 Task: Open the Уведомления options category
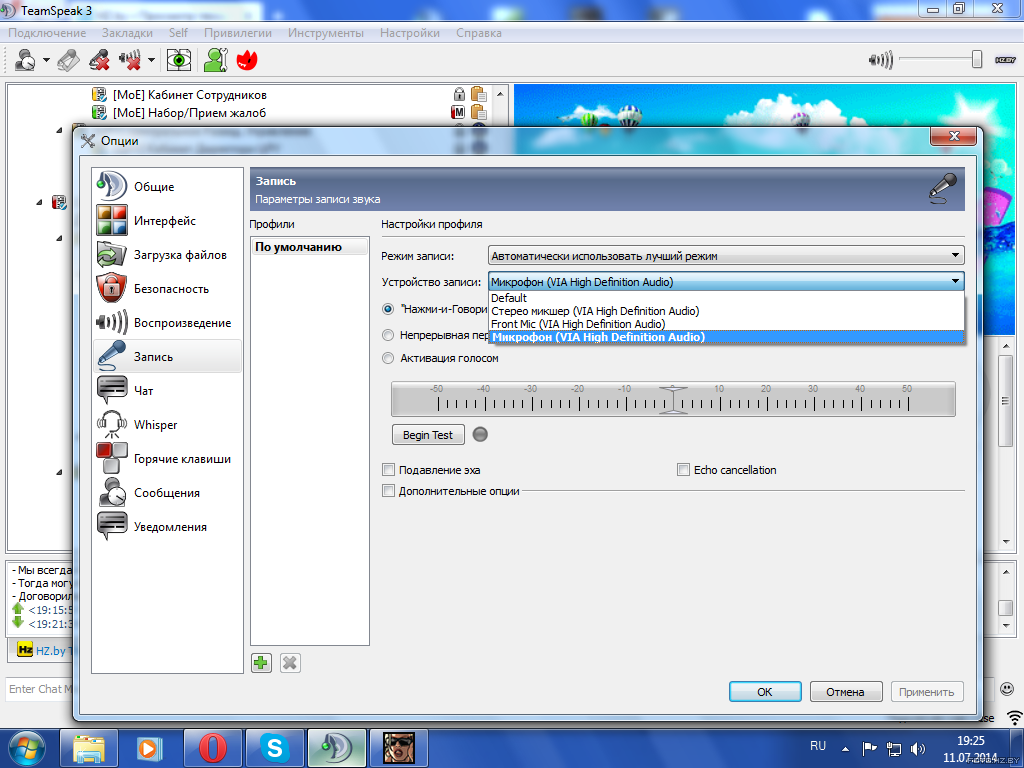[x=167, y=526]
